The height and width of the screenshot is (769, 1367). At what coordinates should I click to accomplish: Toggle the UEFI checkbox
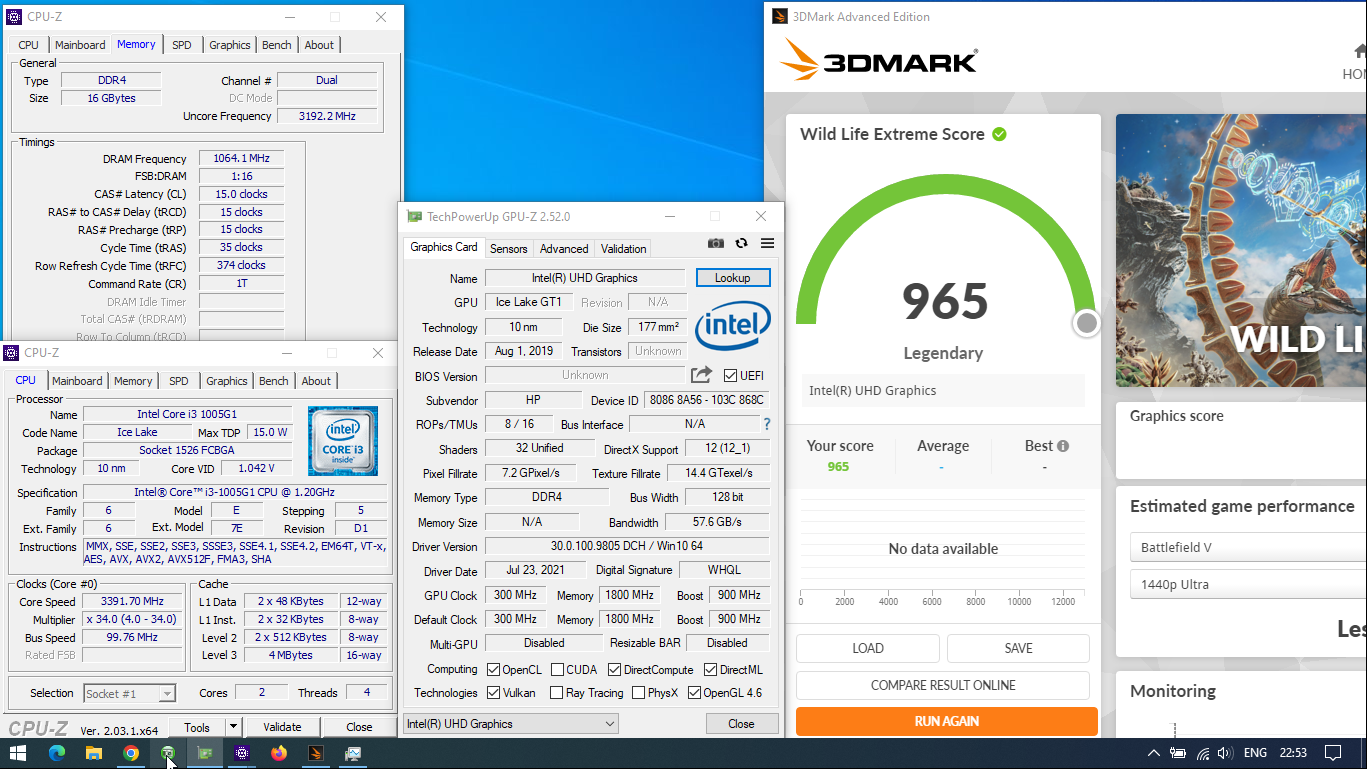730,376
